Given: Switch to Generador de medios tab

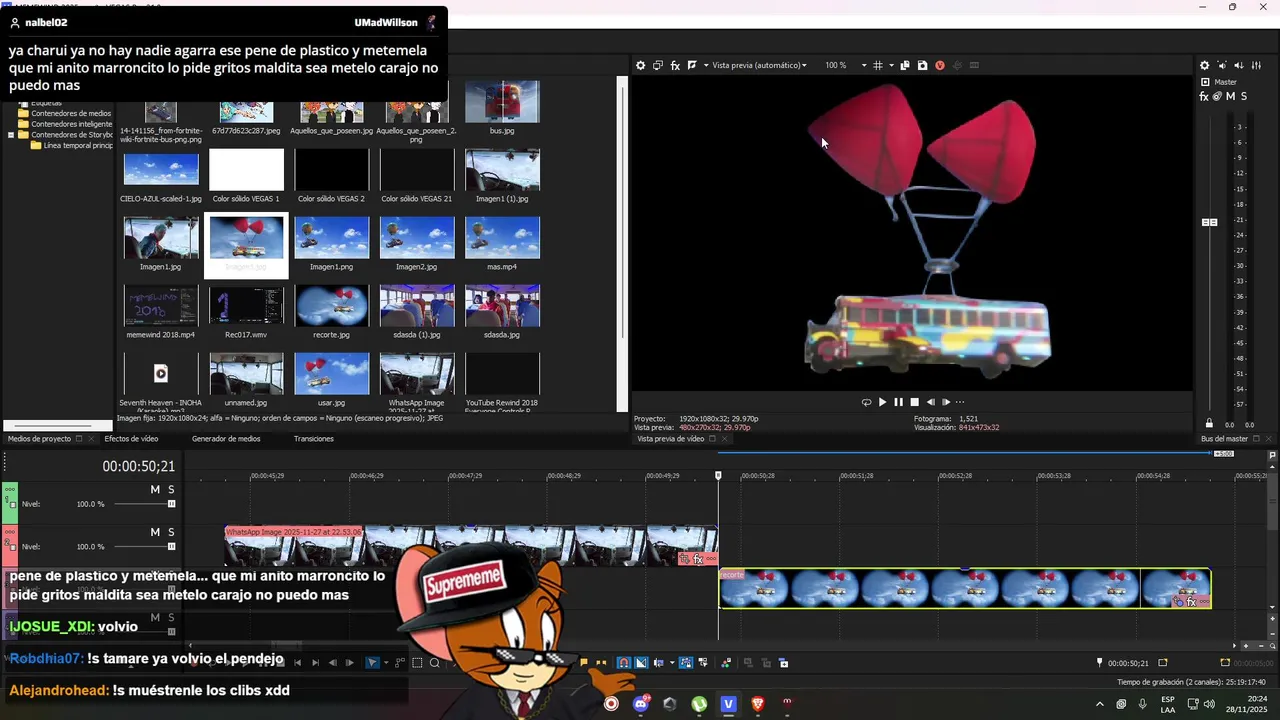Looking at the screenshot, I should pyautogui.click(x=226, y=438).
